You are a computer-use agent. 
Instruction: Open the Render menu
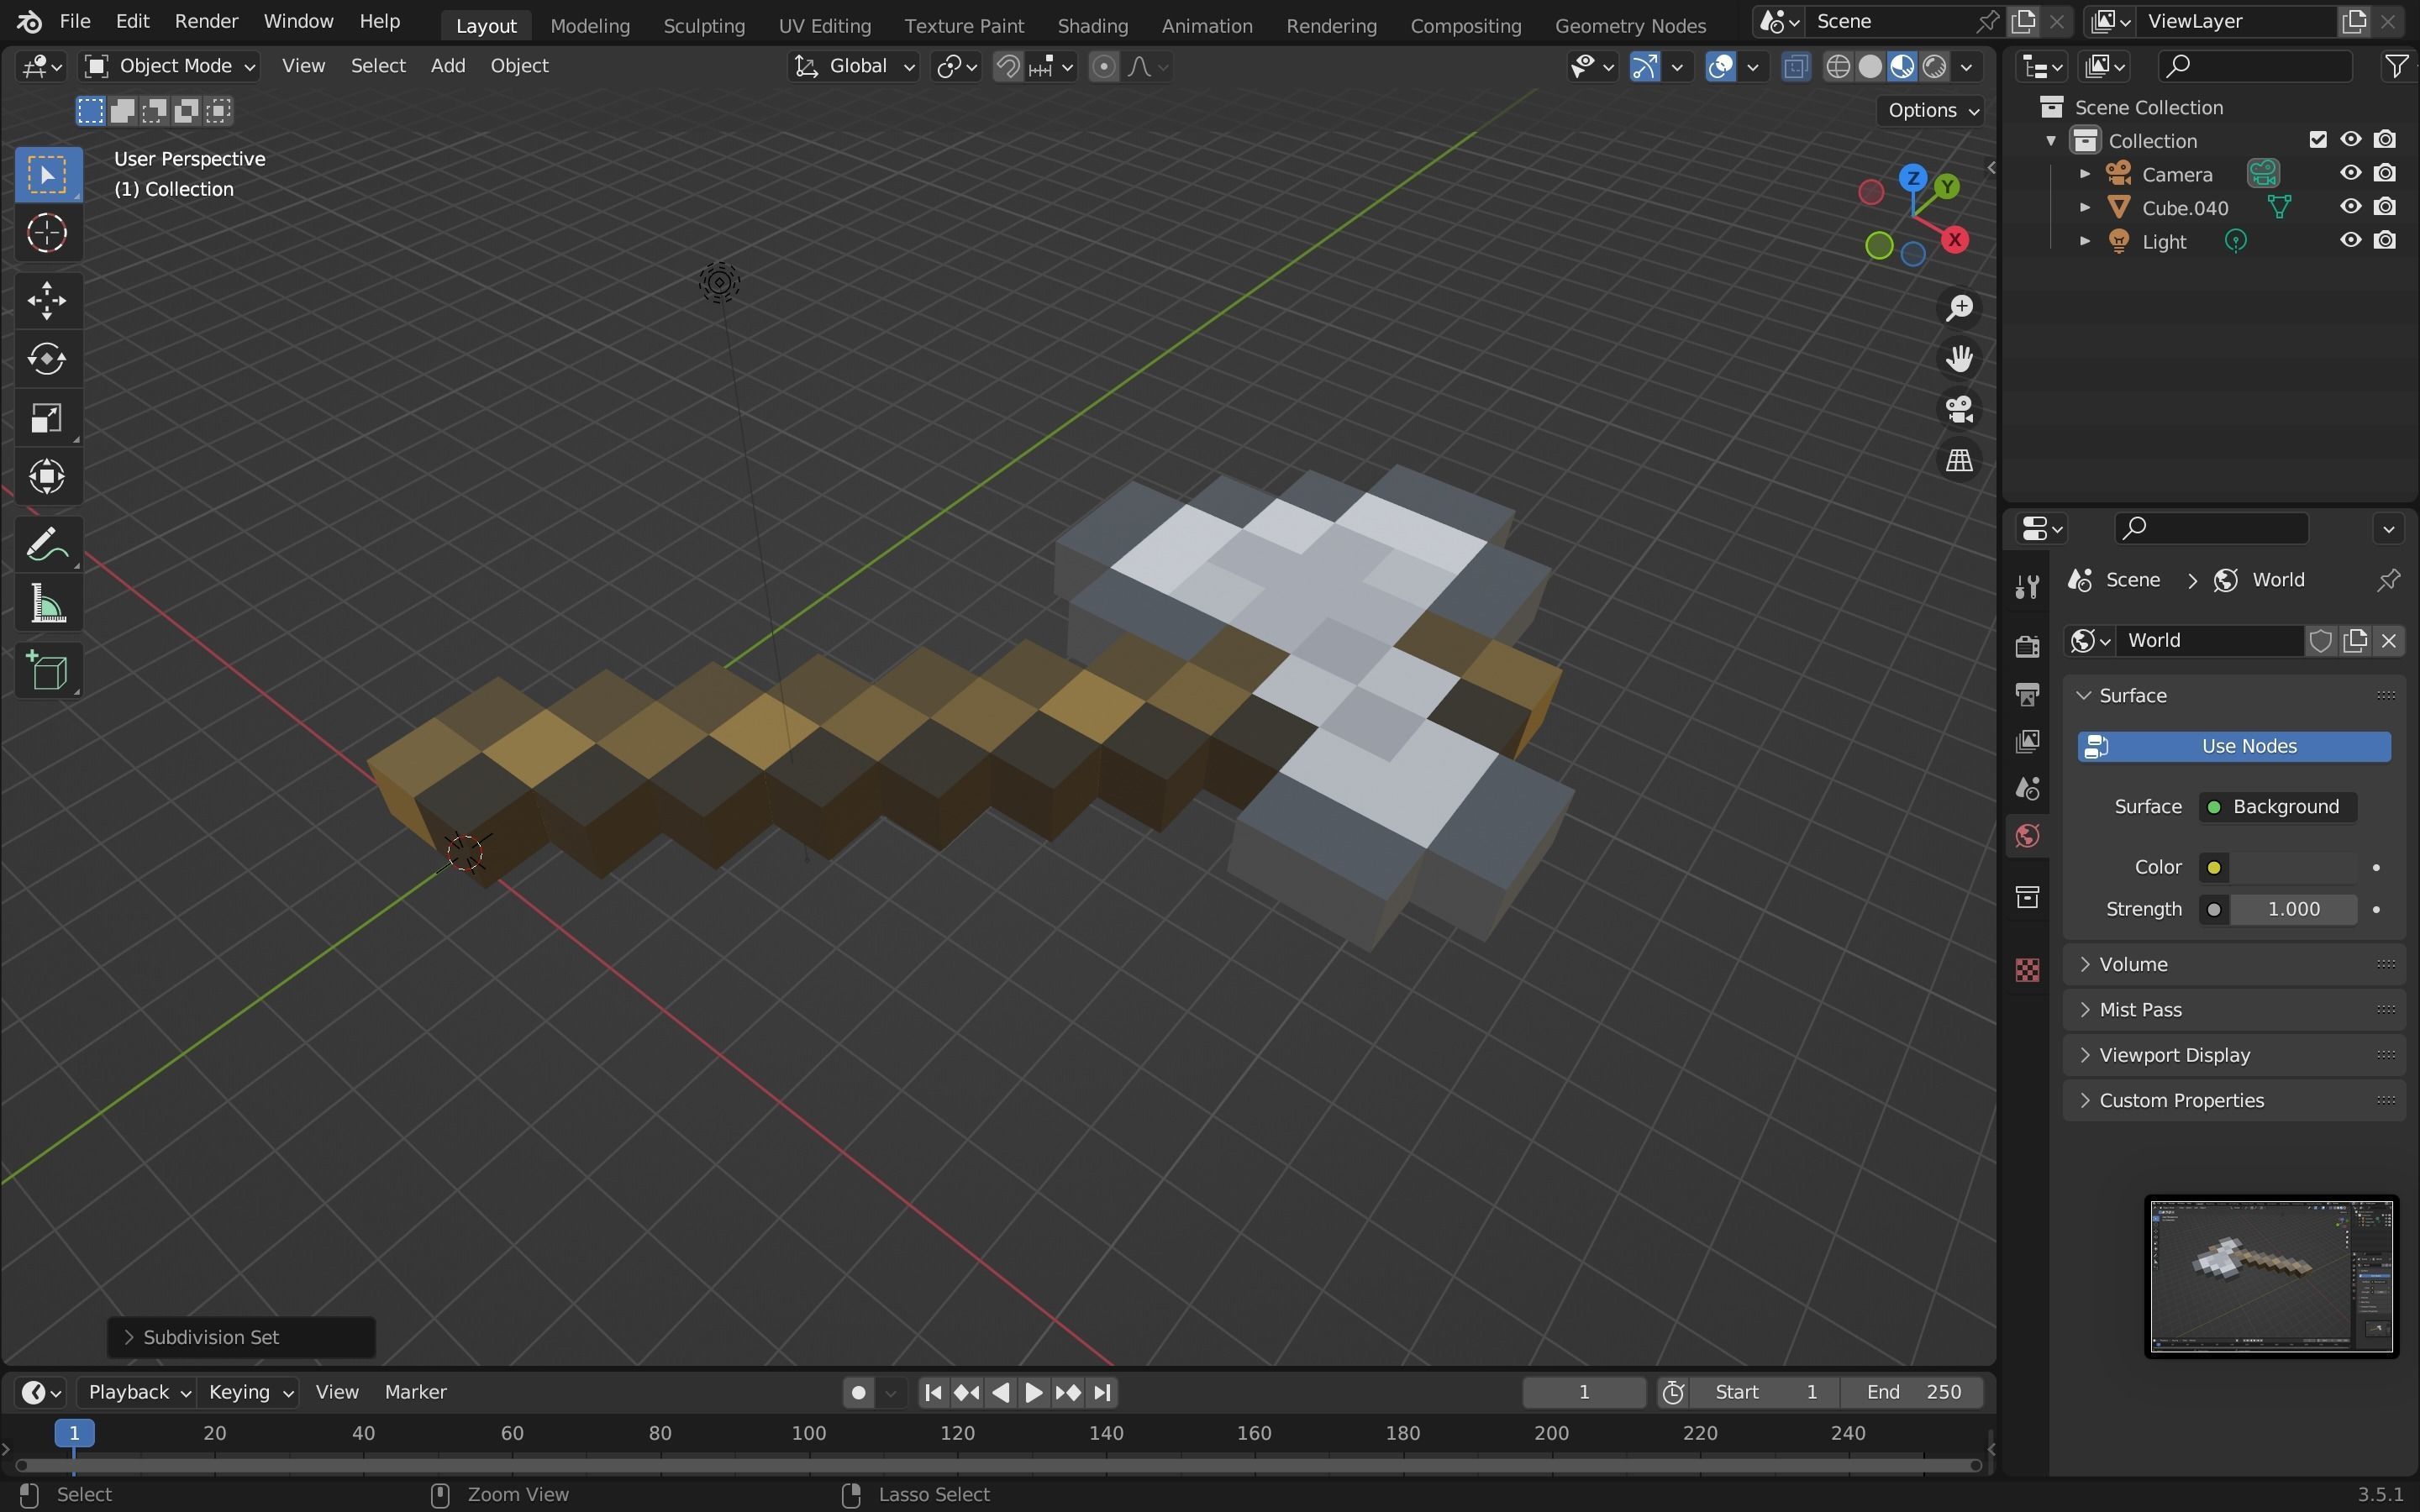point(206,21)
